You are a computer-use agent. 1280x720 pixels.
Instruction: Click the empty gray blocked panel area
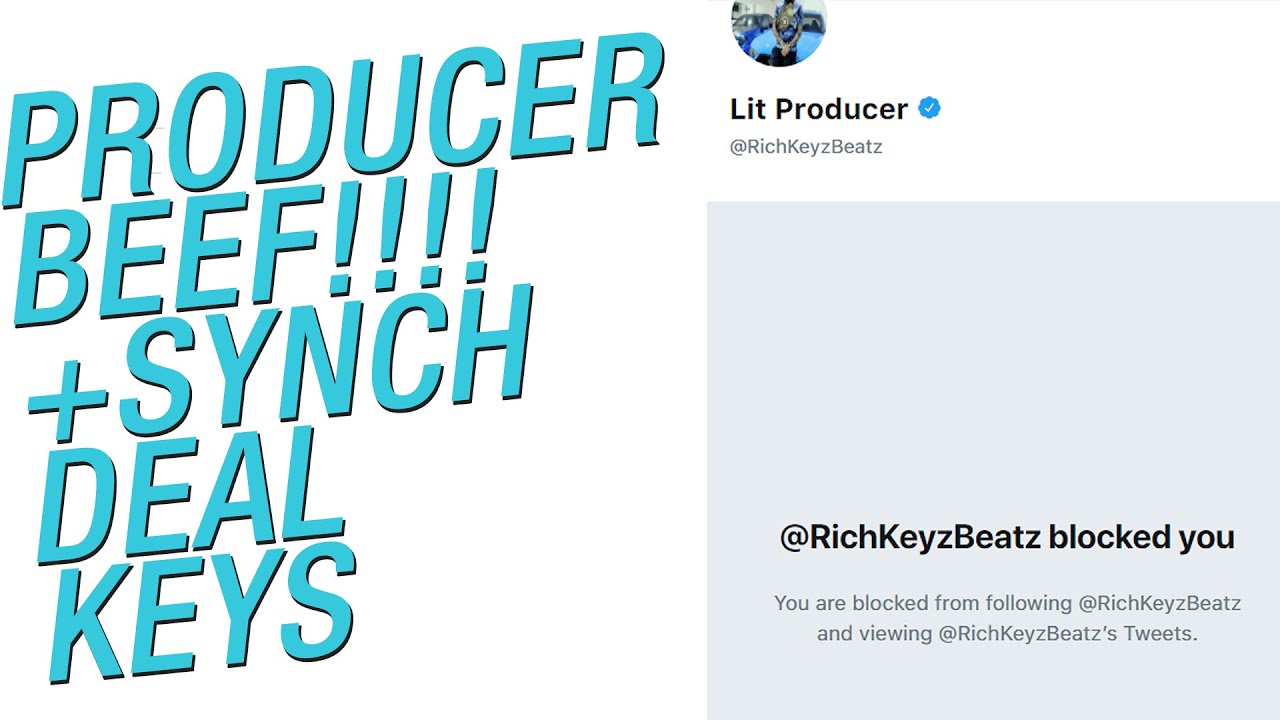[990, 350]
